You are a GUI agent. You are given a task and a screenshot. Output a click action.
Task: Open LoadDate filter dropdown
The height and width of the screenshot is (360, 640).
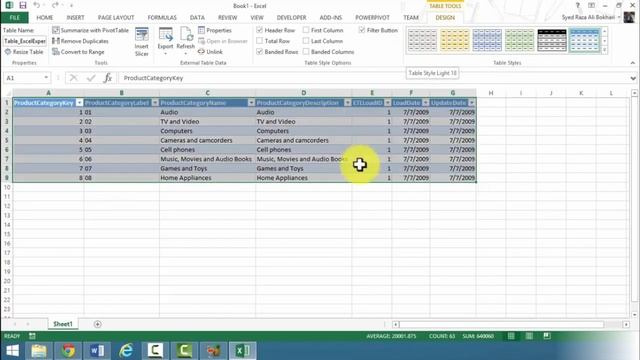tap(426, 103)
